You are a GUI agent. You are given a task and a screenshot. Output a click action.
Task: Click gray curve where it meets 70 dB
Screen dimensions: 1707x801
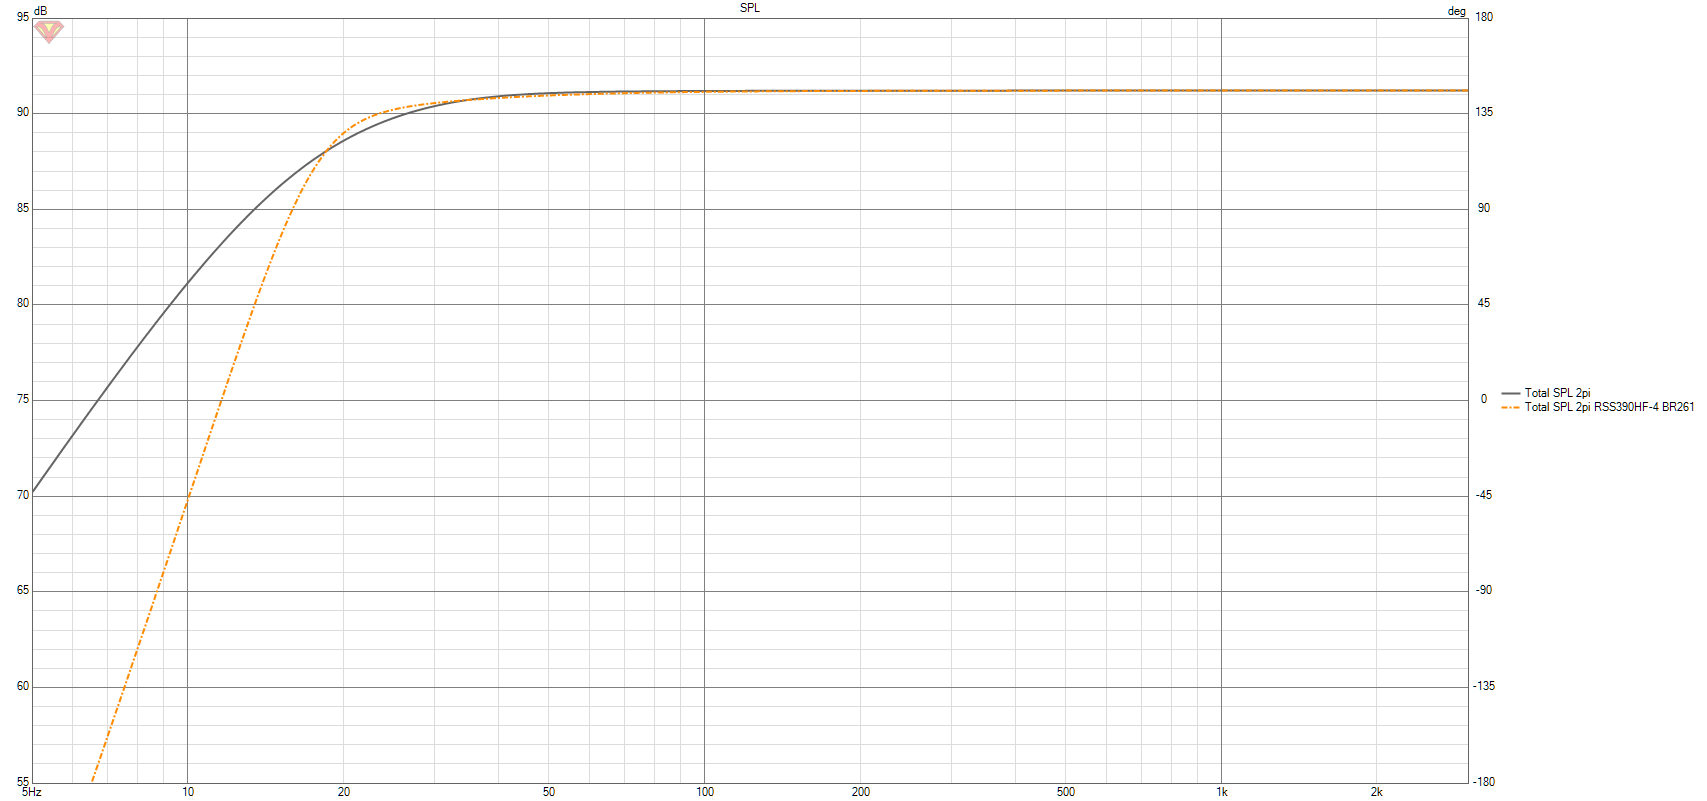(x=33, y=493)
